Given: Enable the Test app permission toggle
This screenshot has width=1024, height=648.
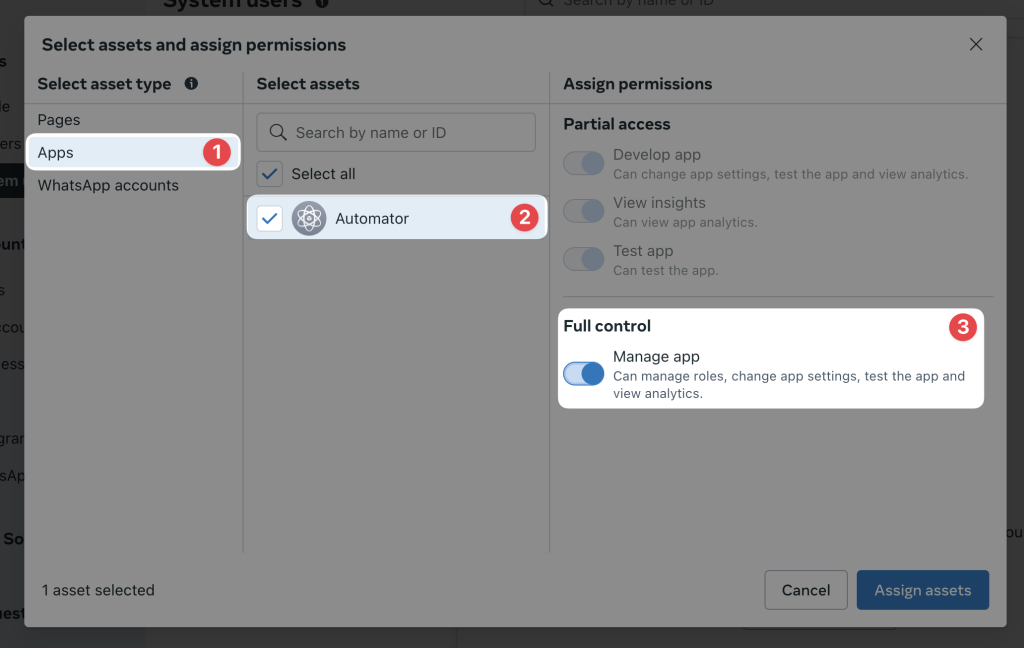Looking at the screenshot, I should pos(583,259).
